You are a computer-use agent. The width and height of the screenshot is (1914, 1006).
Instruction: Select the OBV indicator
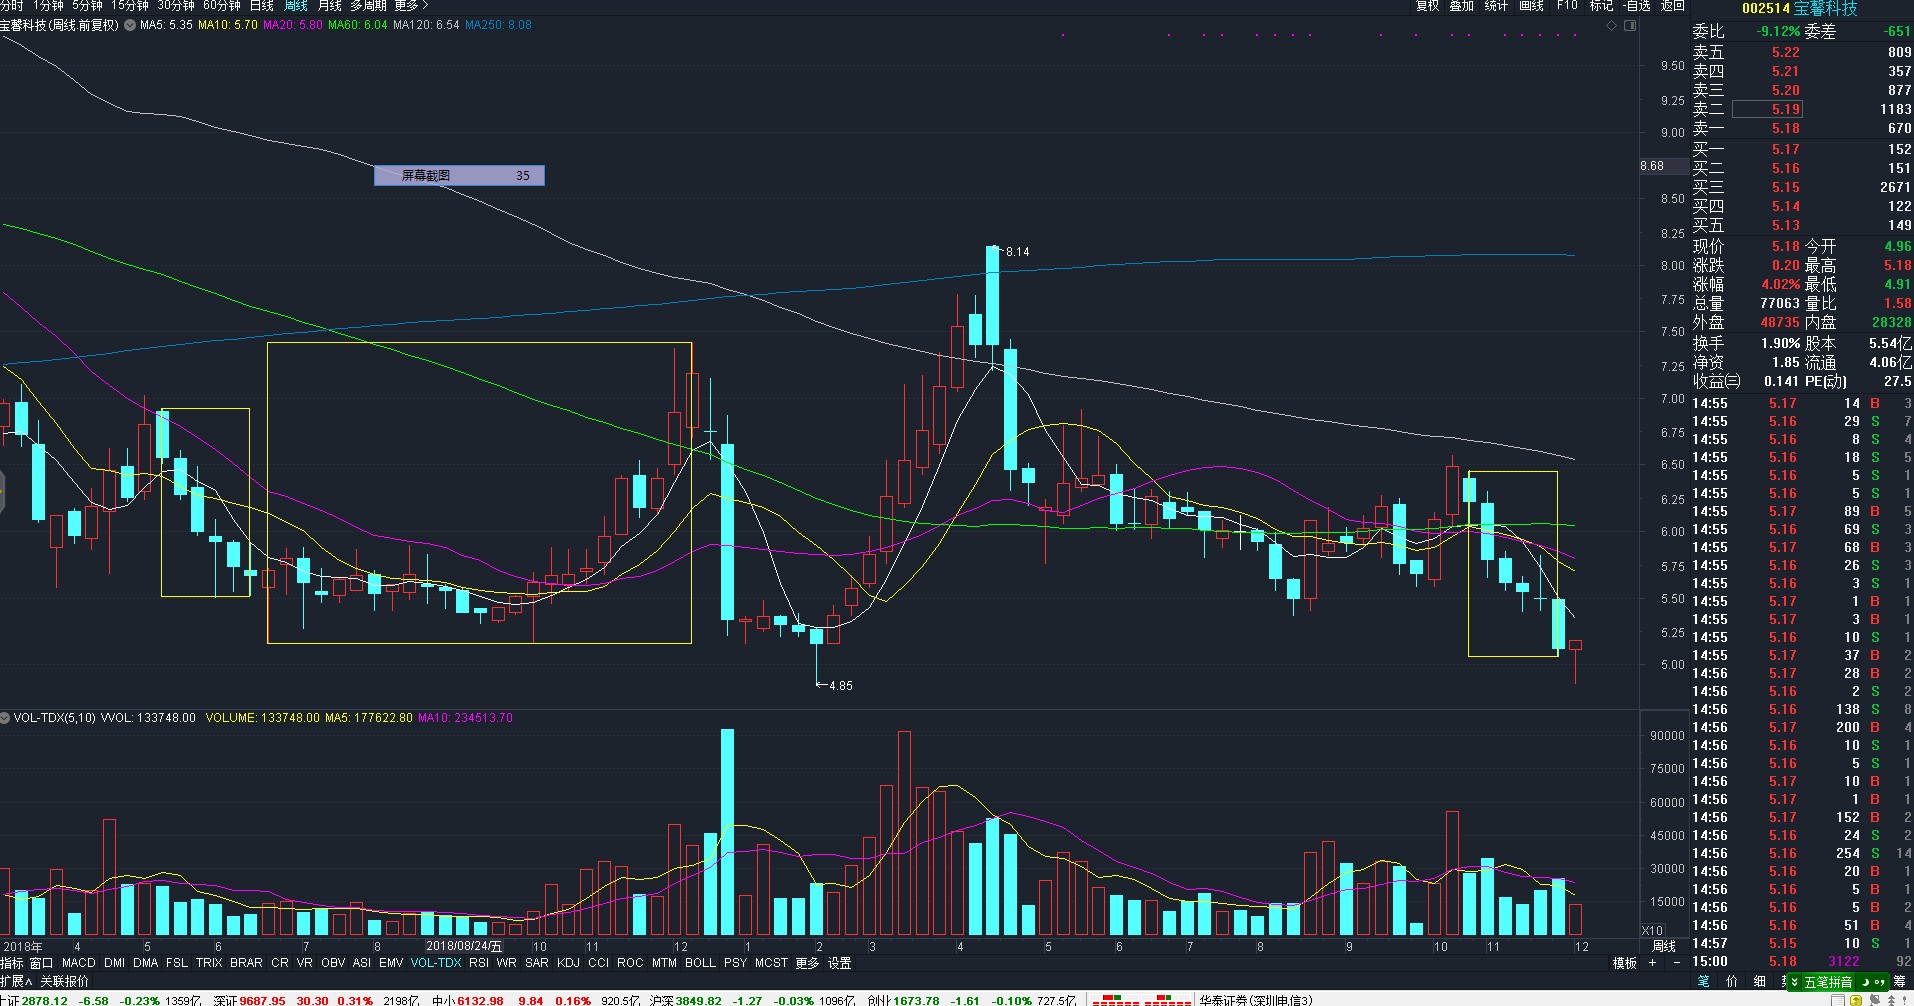(x=333, y=963)
